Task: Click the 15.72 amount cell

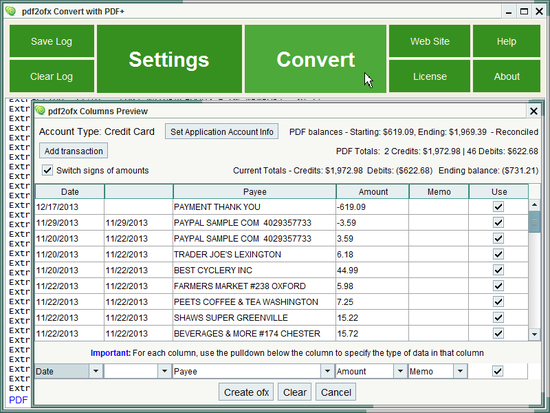Action: 372,333
